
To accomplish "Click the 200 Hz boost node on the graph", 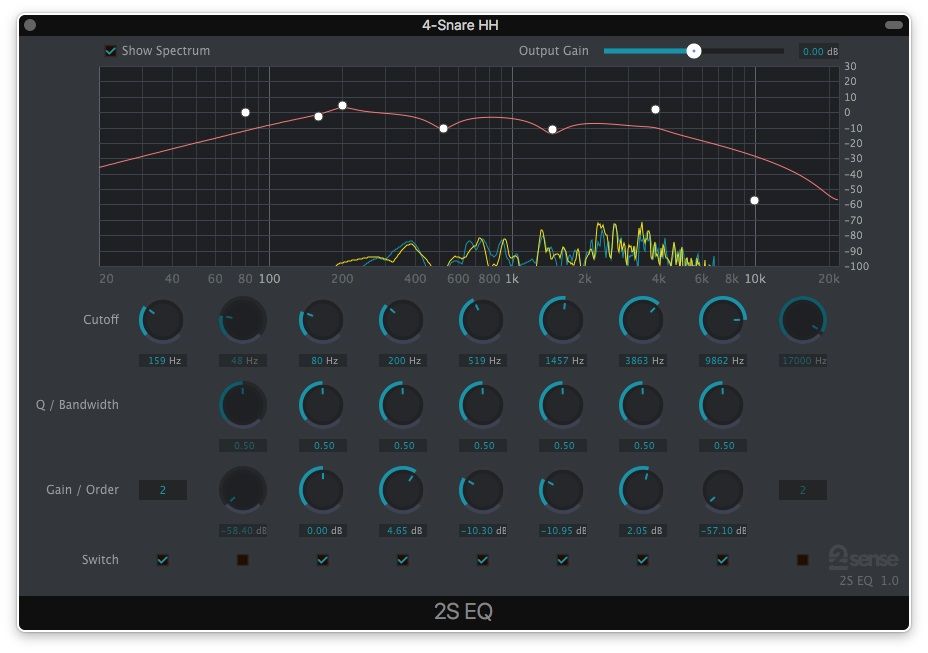I will click(x=342, y=106).
